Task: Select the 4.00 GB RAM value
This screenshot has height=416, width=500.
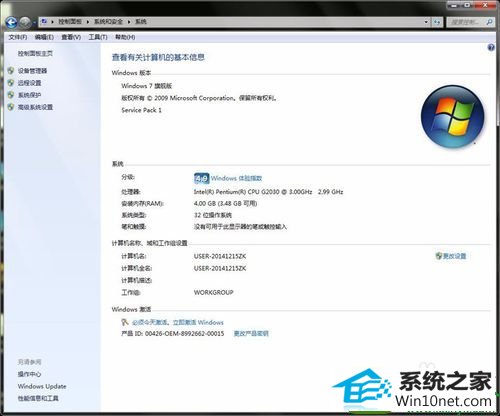Action: [x=225, y=203]
